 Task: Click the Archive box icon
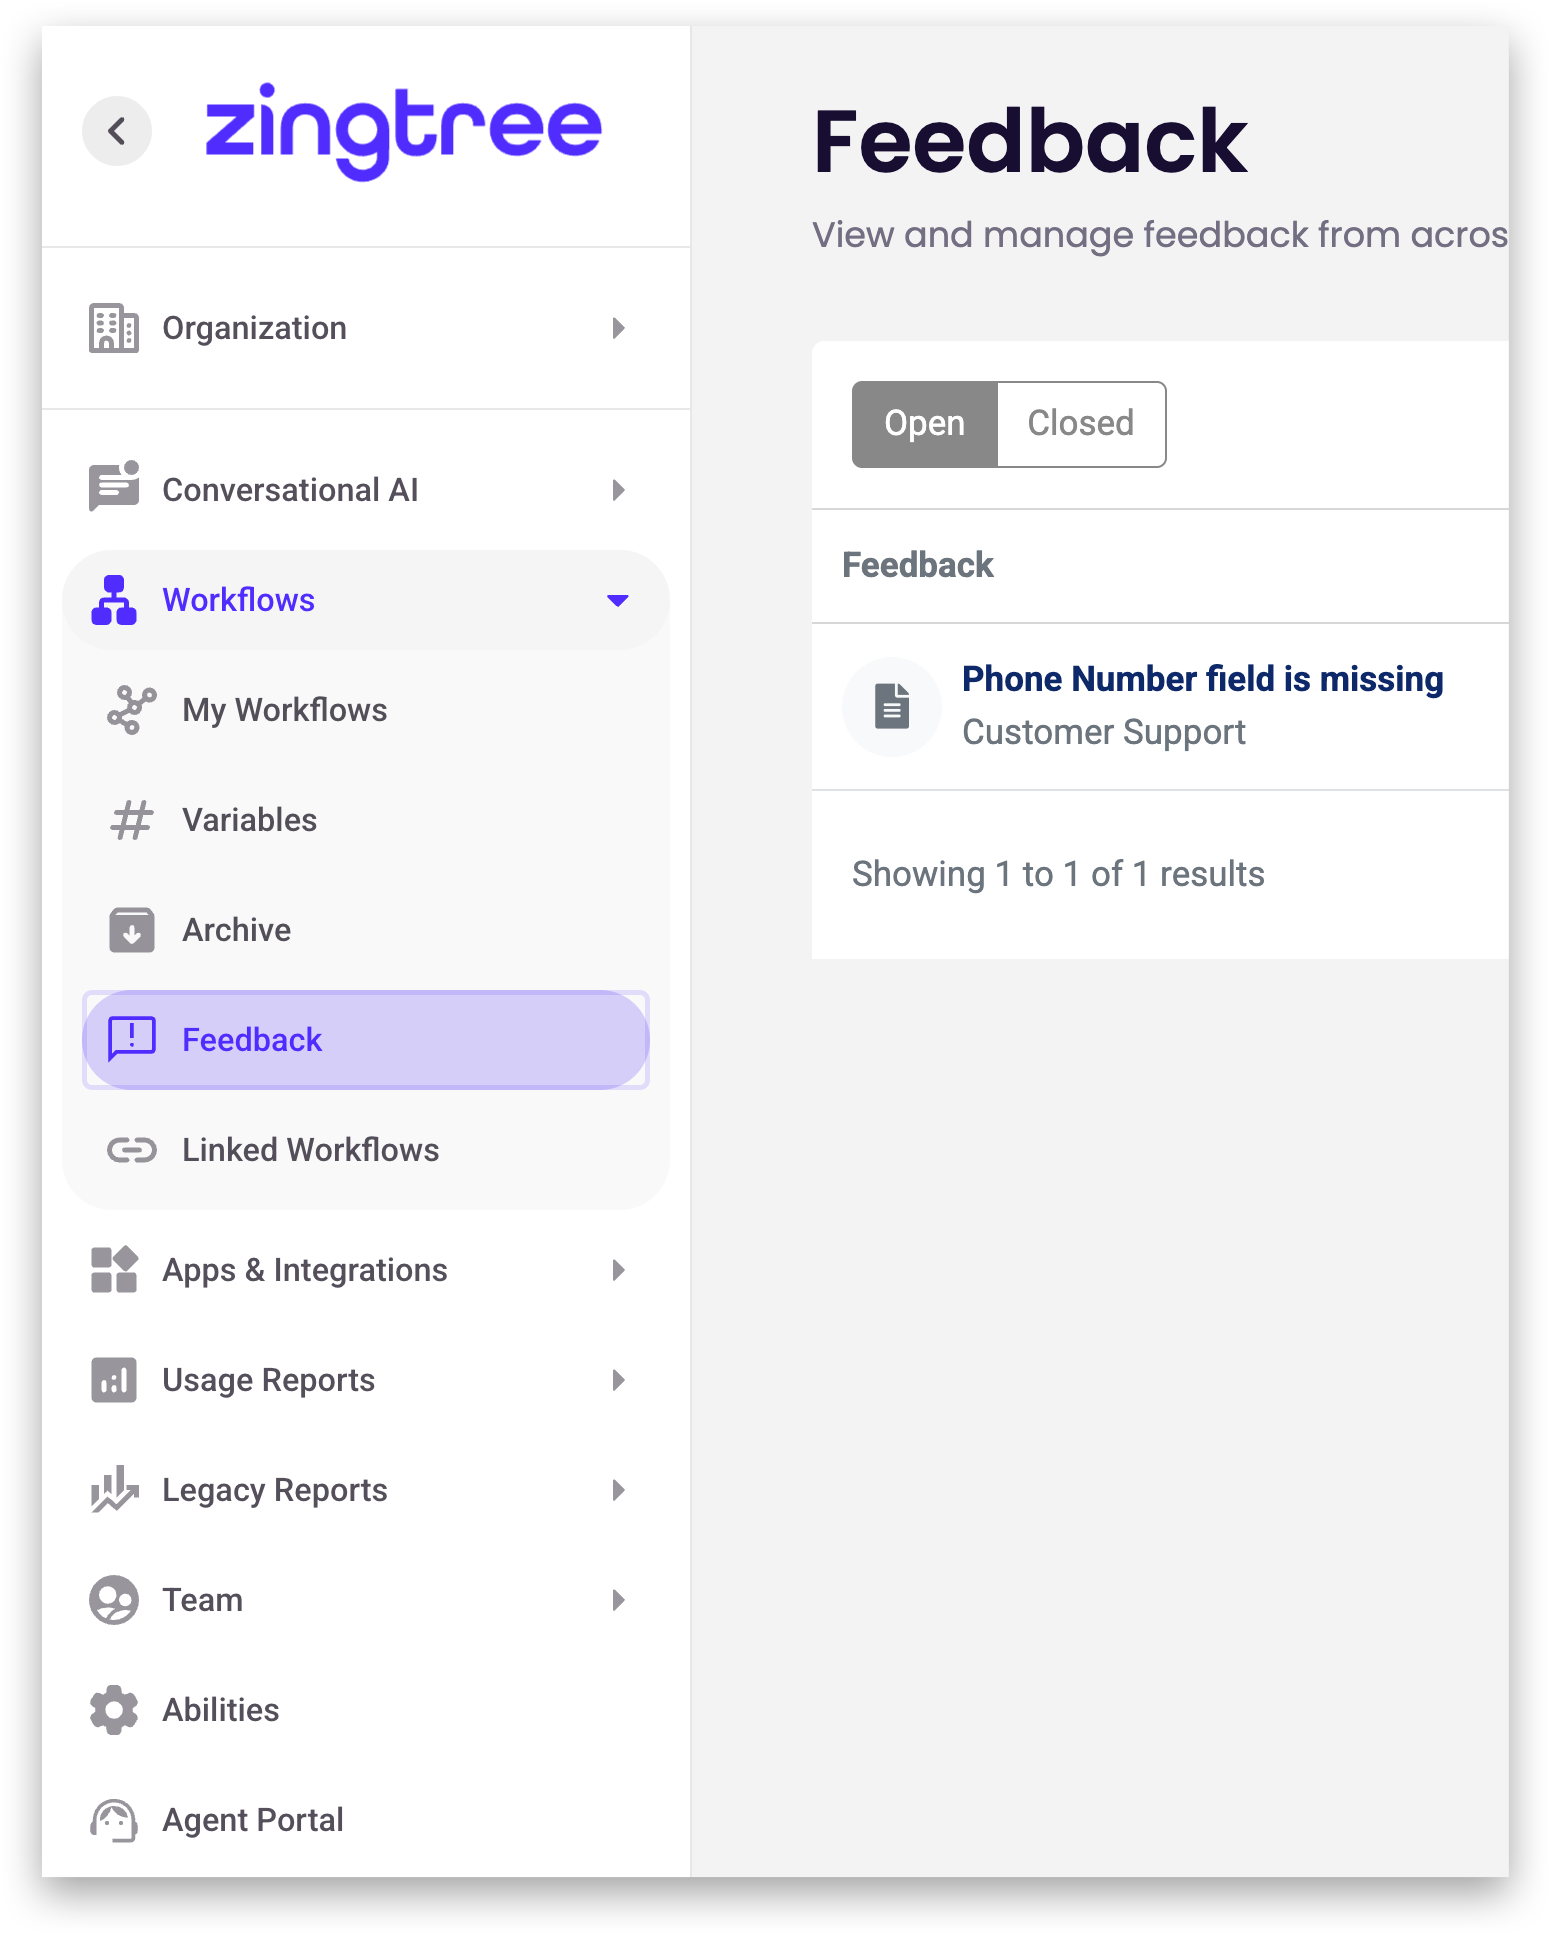tap(131, 930)
